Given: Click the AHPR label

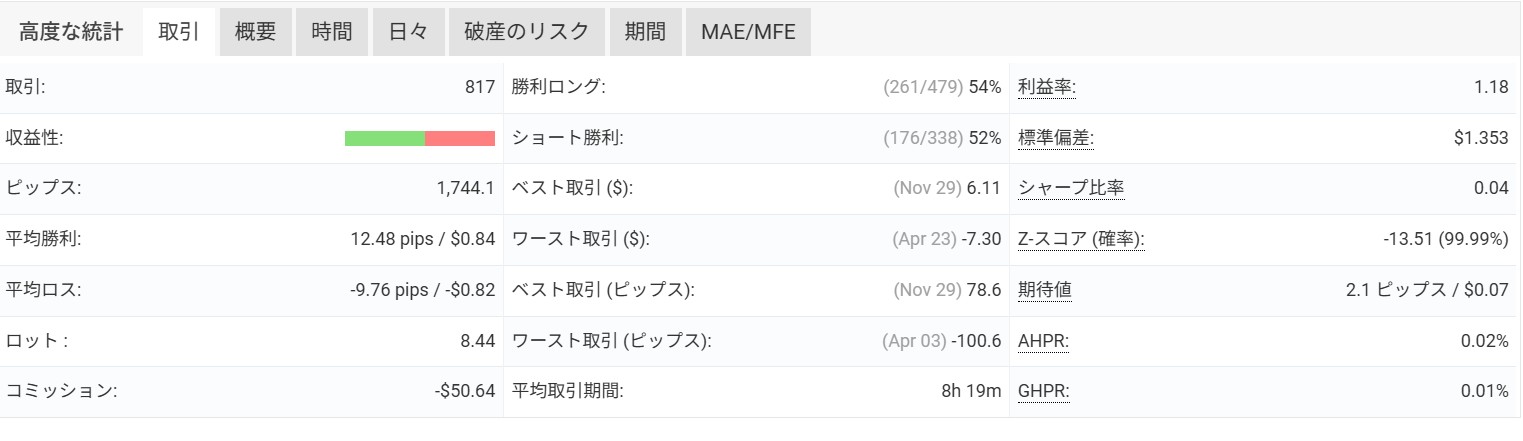Looking at the screenshot, I should click(x=1043, y=341).
